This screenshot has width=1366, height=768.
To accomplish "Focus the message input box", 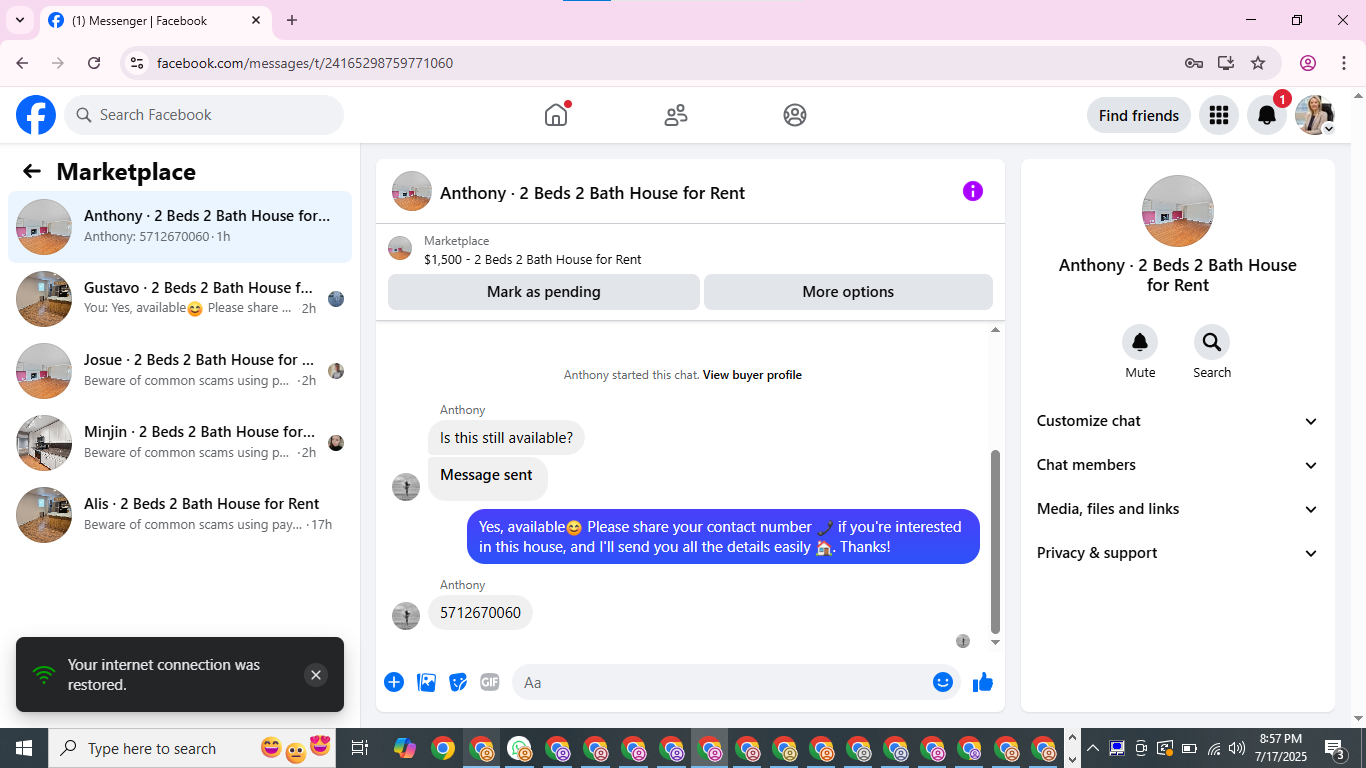I will (x=722, y=682).
